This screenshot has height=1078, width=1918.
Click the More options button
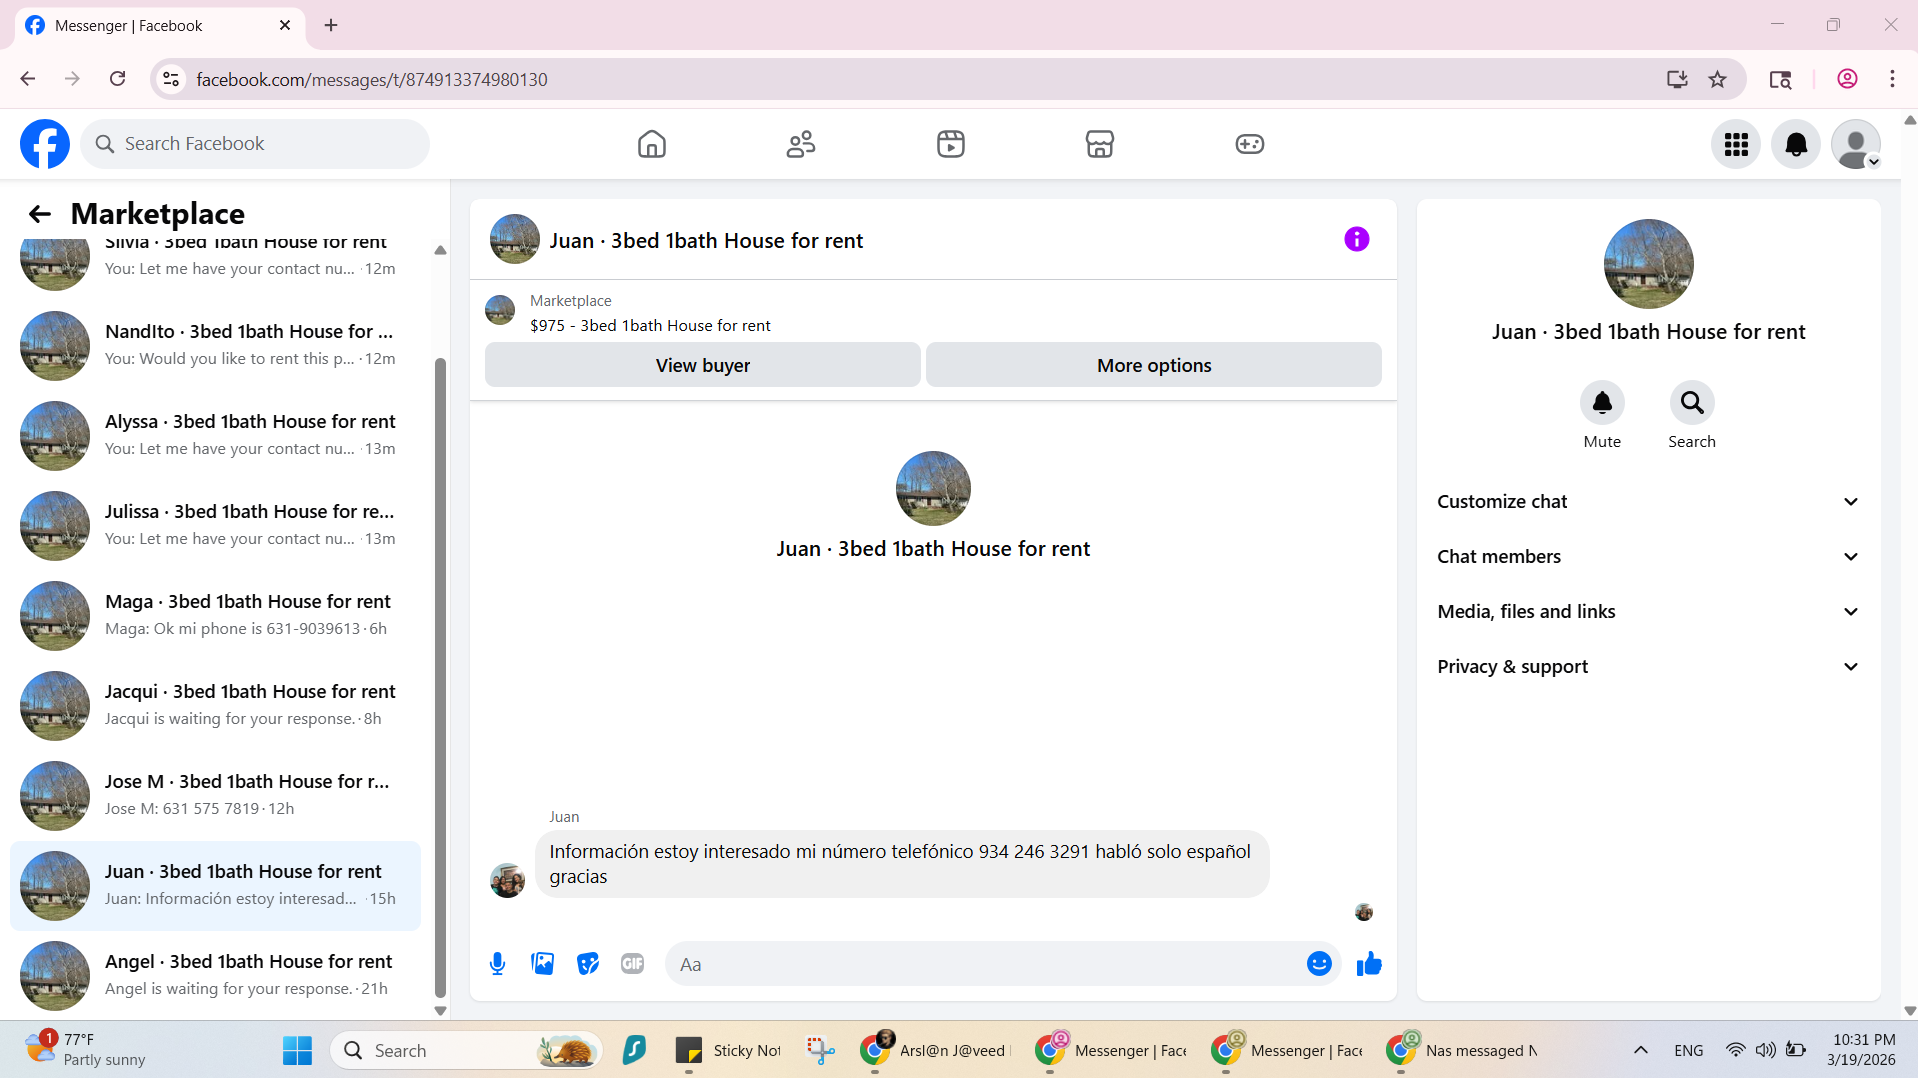click(x=1153, y=365)
